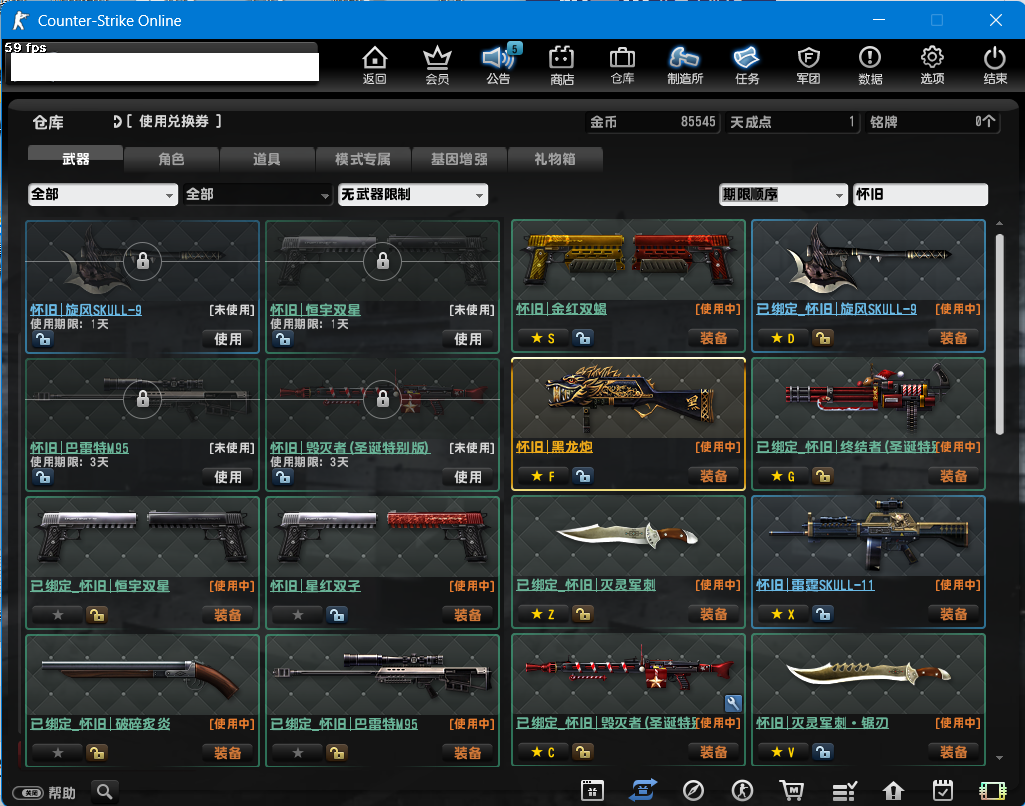The height and width of the screenshot is (806, 1025).
Task: Click the compass icon in bottom bar
Action: point(693,790)
